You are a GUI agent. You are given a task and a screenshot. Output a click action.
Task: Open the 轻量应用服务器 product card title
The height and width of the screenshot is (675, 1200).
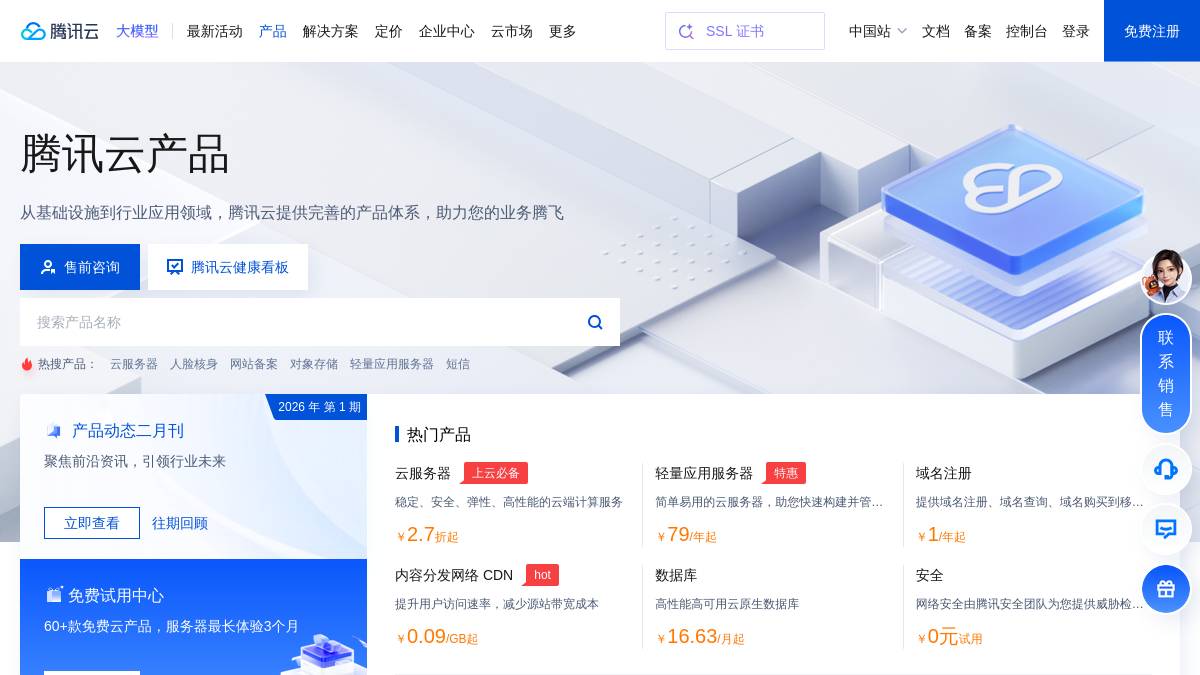click(704, 473)
